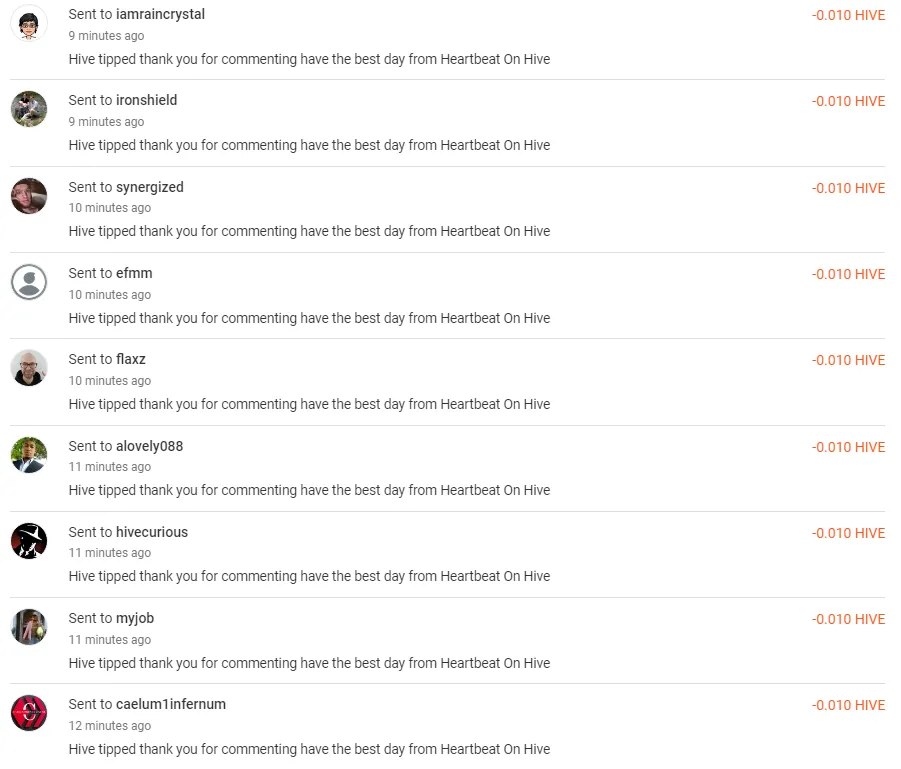Open flaxz's profile avatar
The height and width of the screenshot is (769, 901).
(29, 368)
